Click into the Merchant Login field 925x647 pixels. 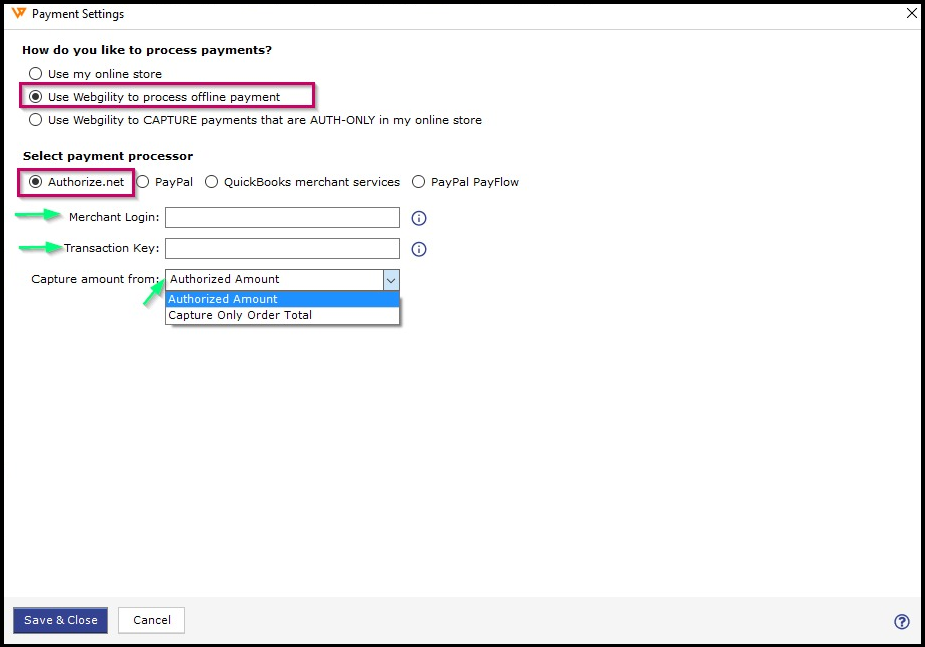tap(282, 218)
